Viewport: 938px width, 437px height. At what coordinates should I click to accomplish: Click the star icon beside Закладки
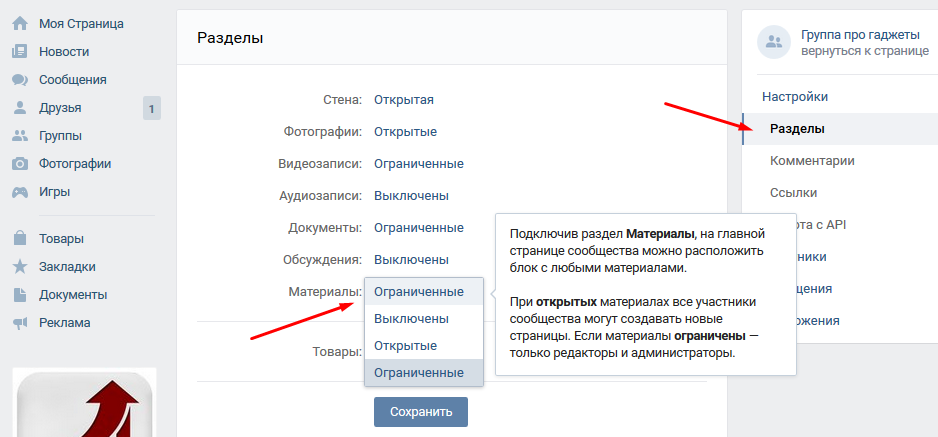[x=20, y=267]
